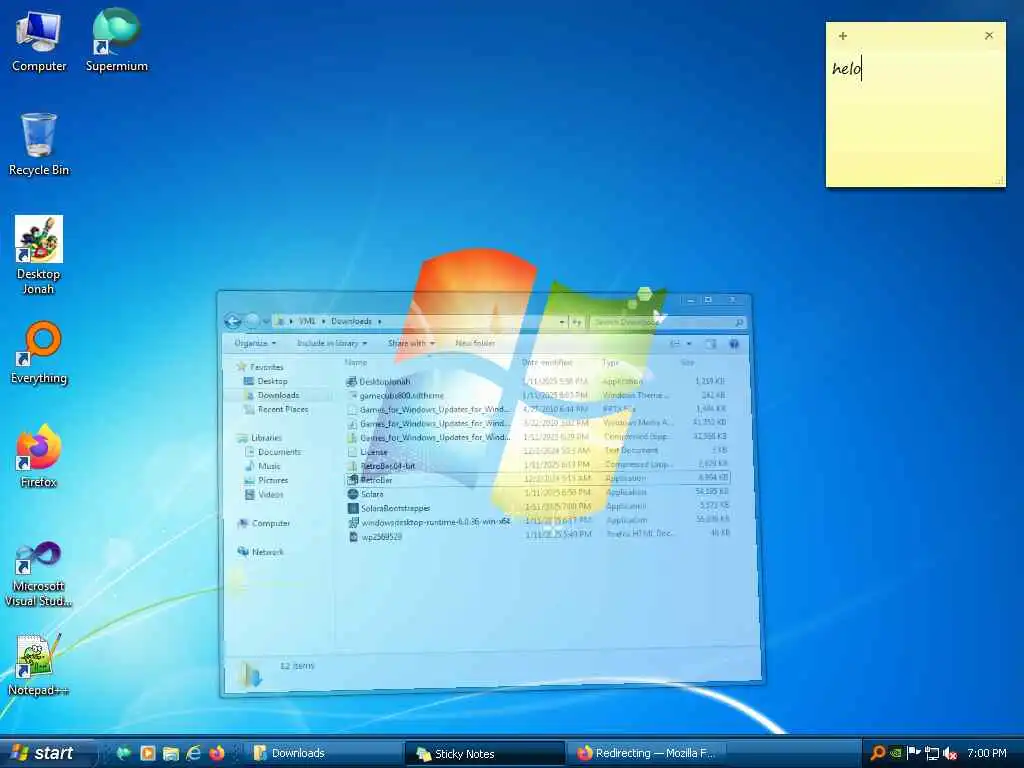The height and width of the screenshot is (768, 1024).
Task: Open the Include in library dropdown
Action: click(x=332, y=343)
